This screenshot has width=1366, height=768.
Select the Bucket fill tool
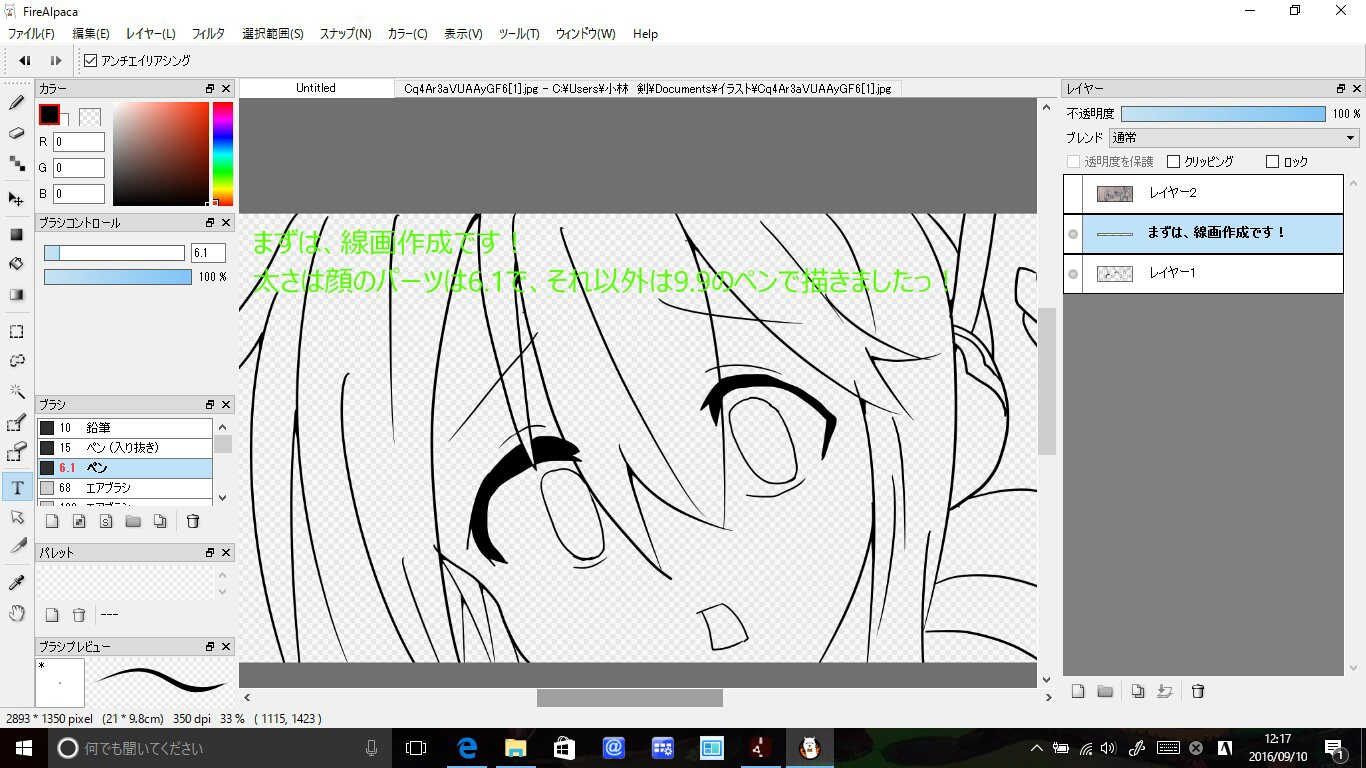pos(17,264)
